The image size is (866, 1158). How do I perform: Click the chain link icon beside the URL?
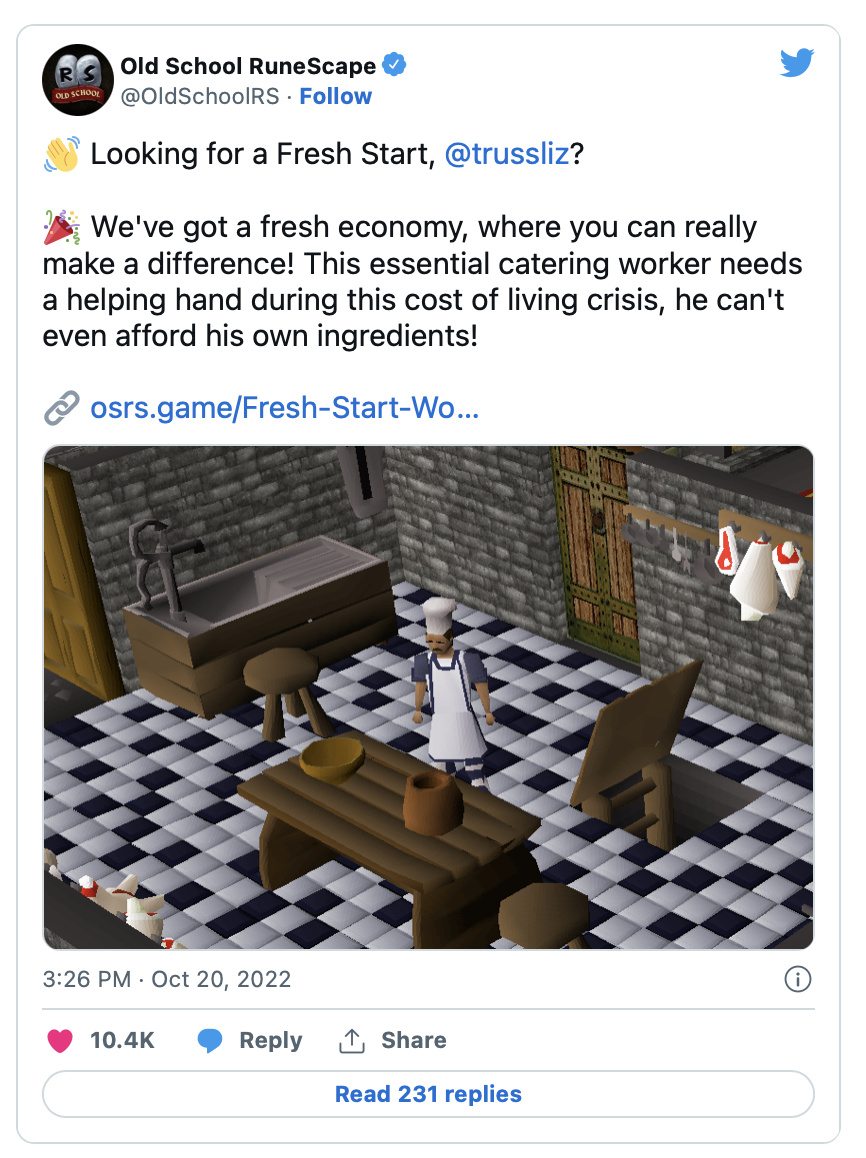pos(61,408)
